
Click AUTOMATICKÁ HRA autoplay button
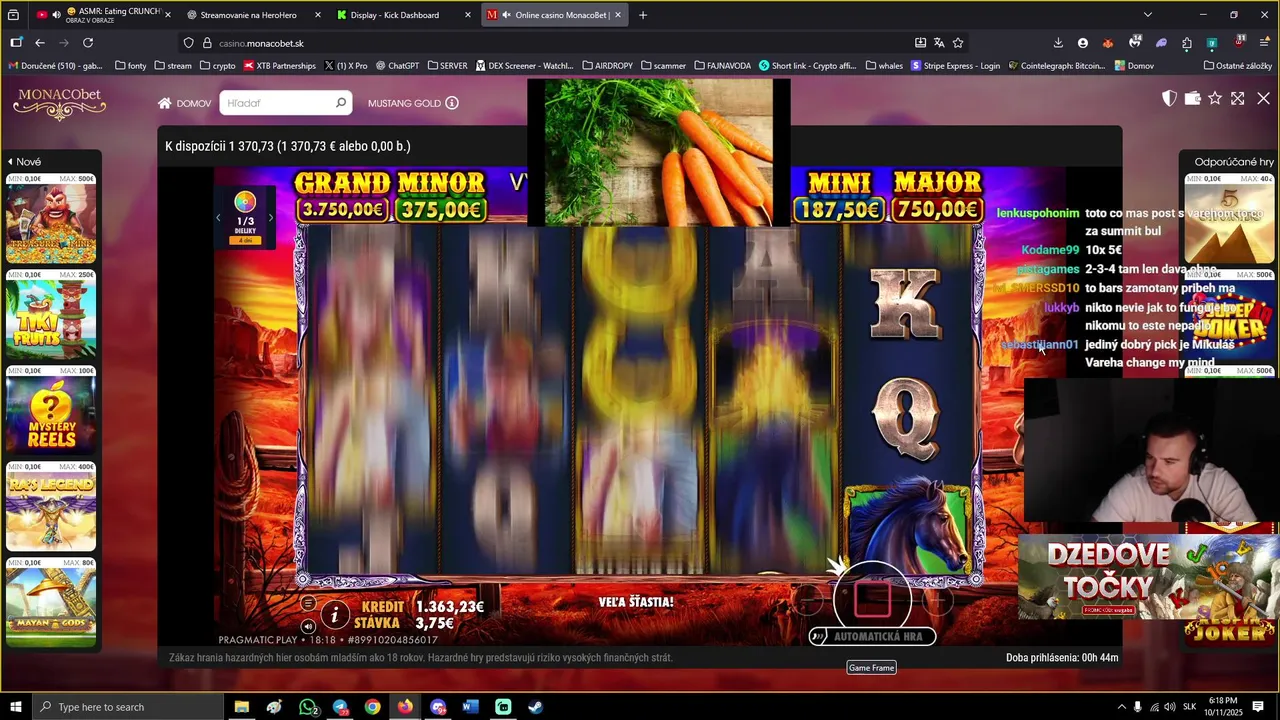[872, 636]
